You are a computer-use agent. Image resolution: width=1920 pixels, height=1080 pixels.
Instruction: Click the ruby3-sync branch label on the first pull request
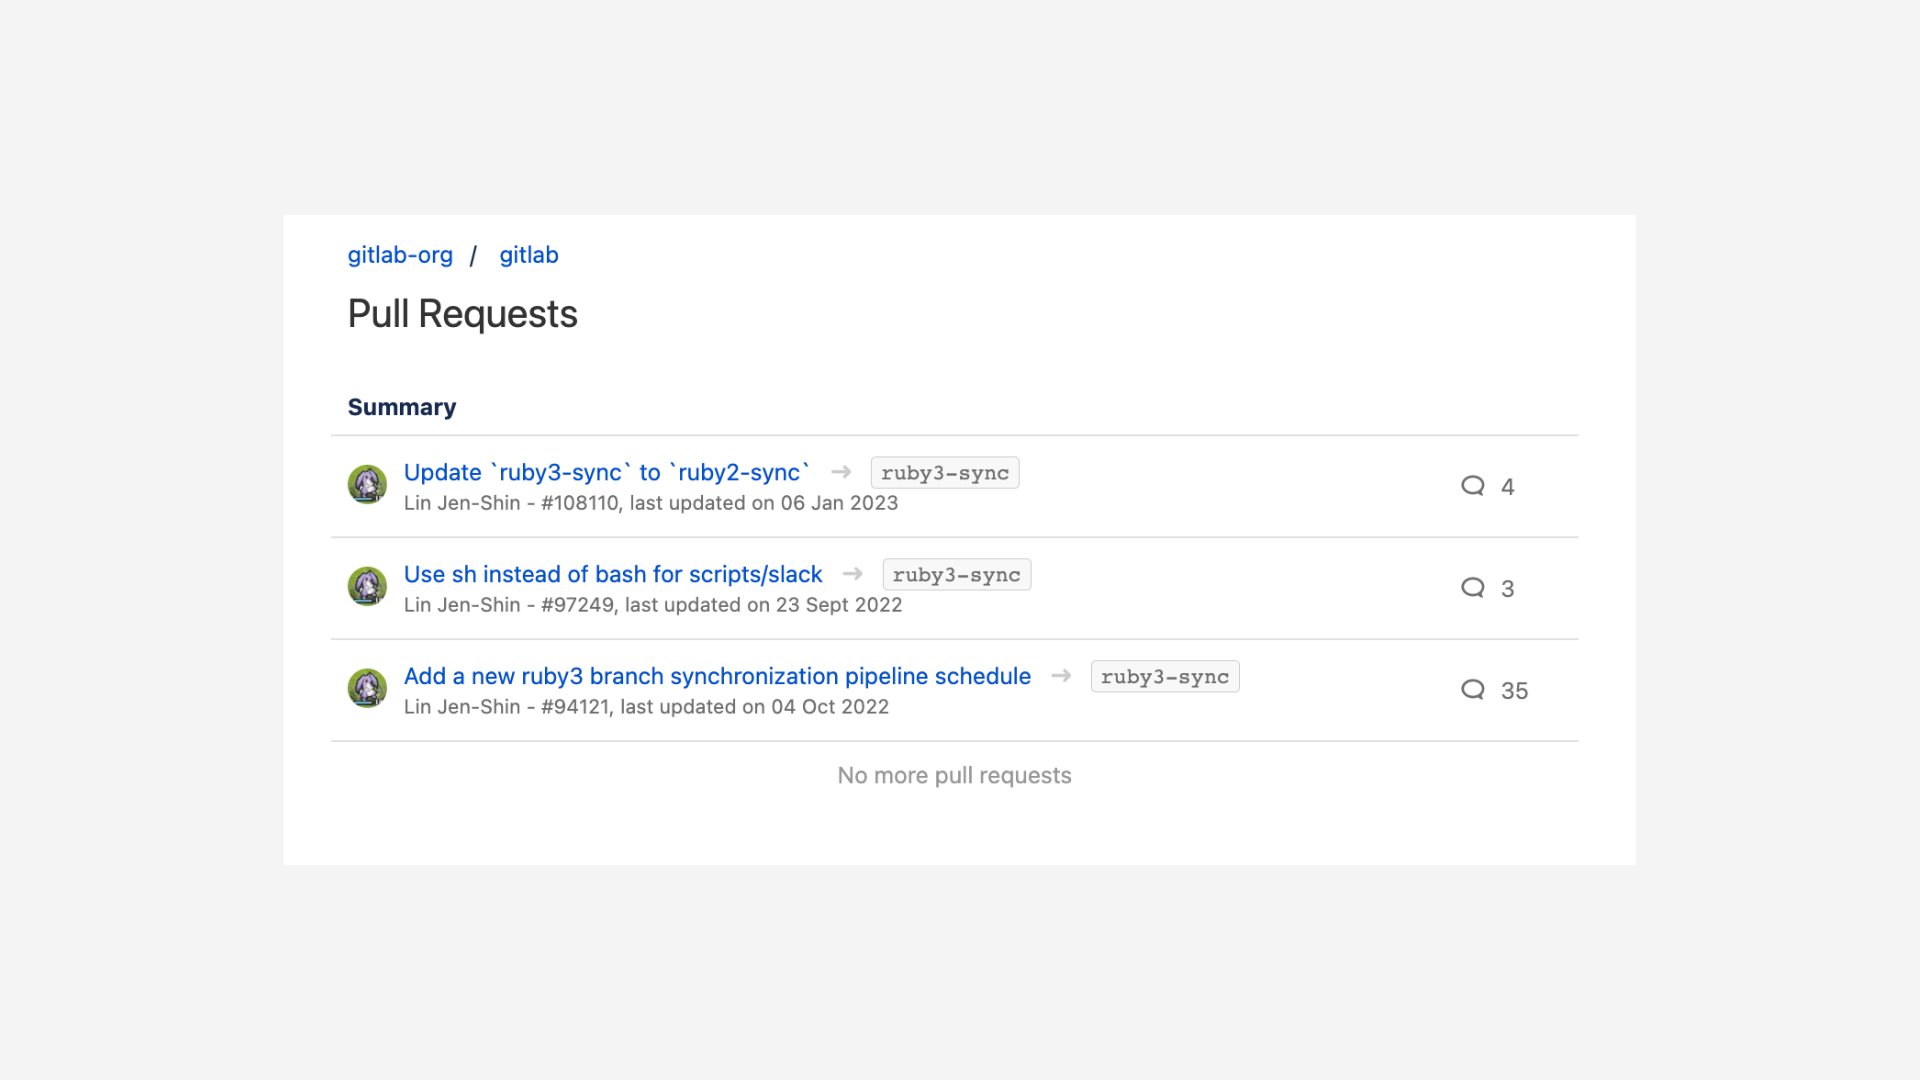pos(944,472)
